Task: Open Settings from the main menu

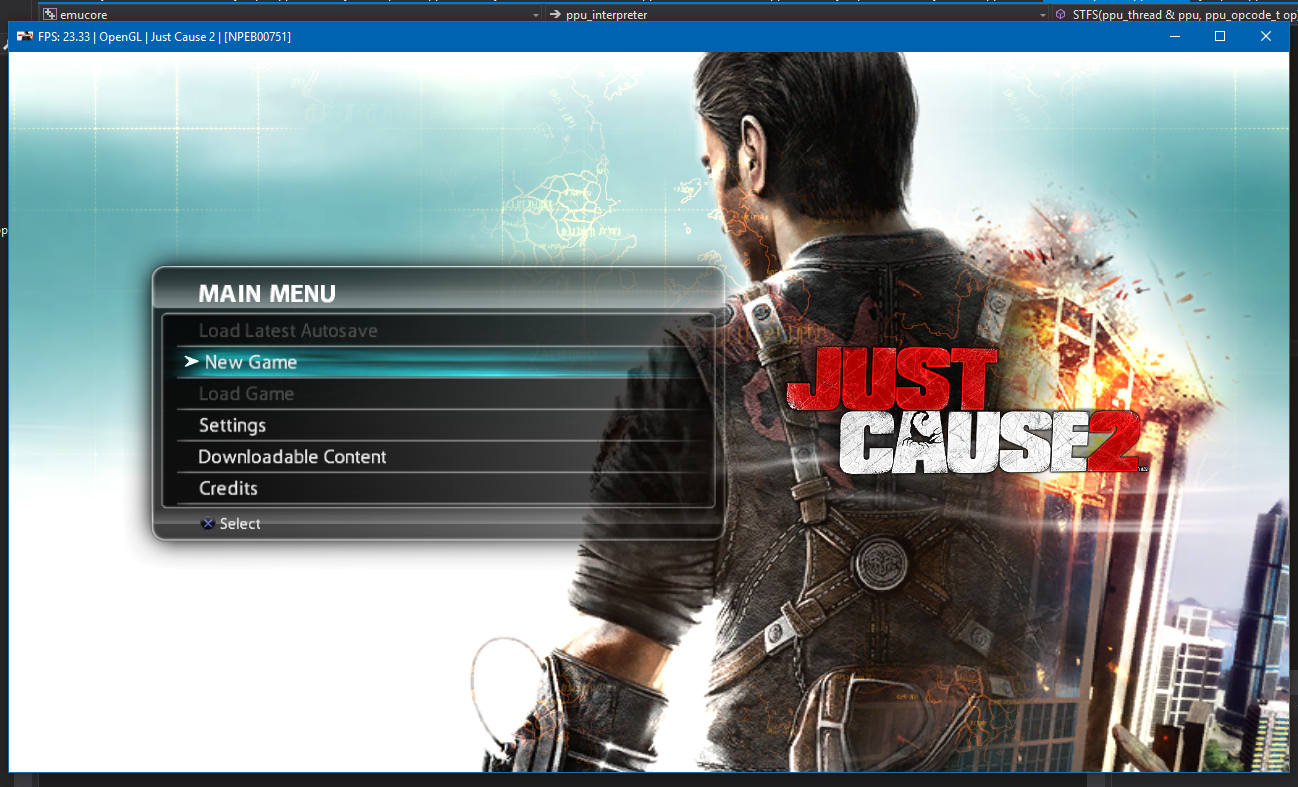Action: point(232,425)
